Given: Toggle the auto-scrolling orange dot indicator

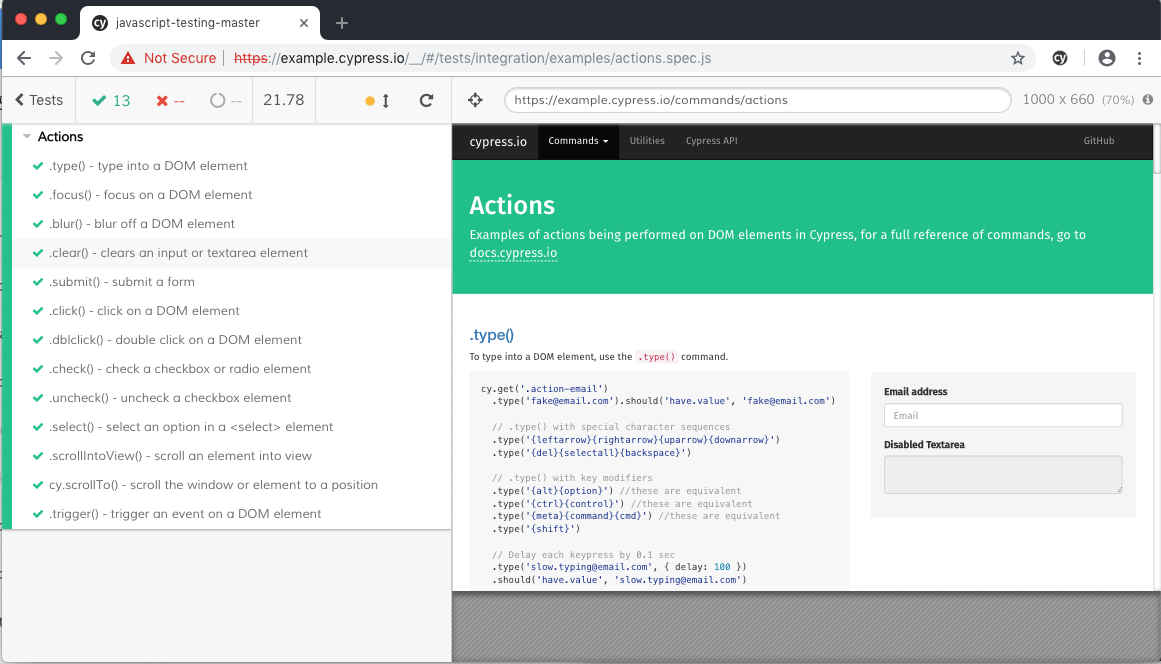Looking at the screenshot, I should click(370, 101).
